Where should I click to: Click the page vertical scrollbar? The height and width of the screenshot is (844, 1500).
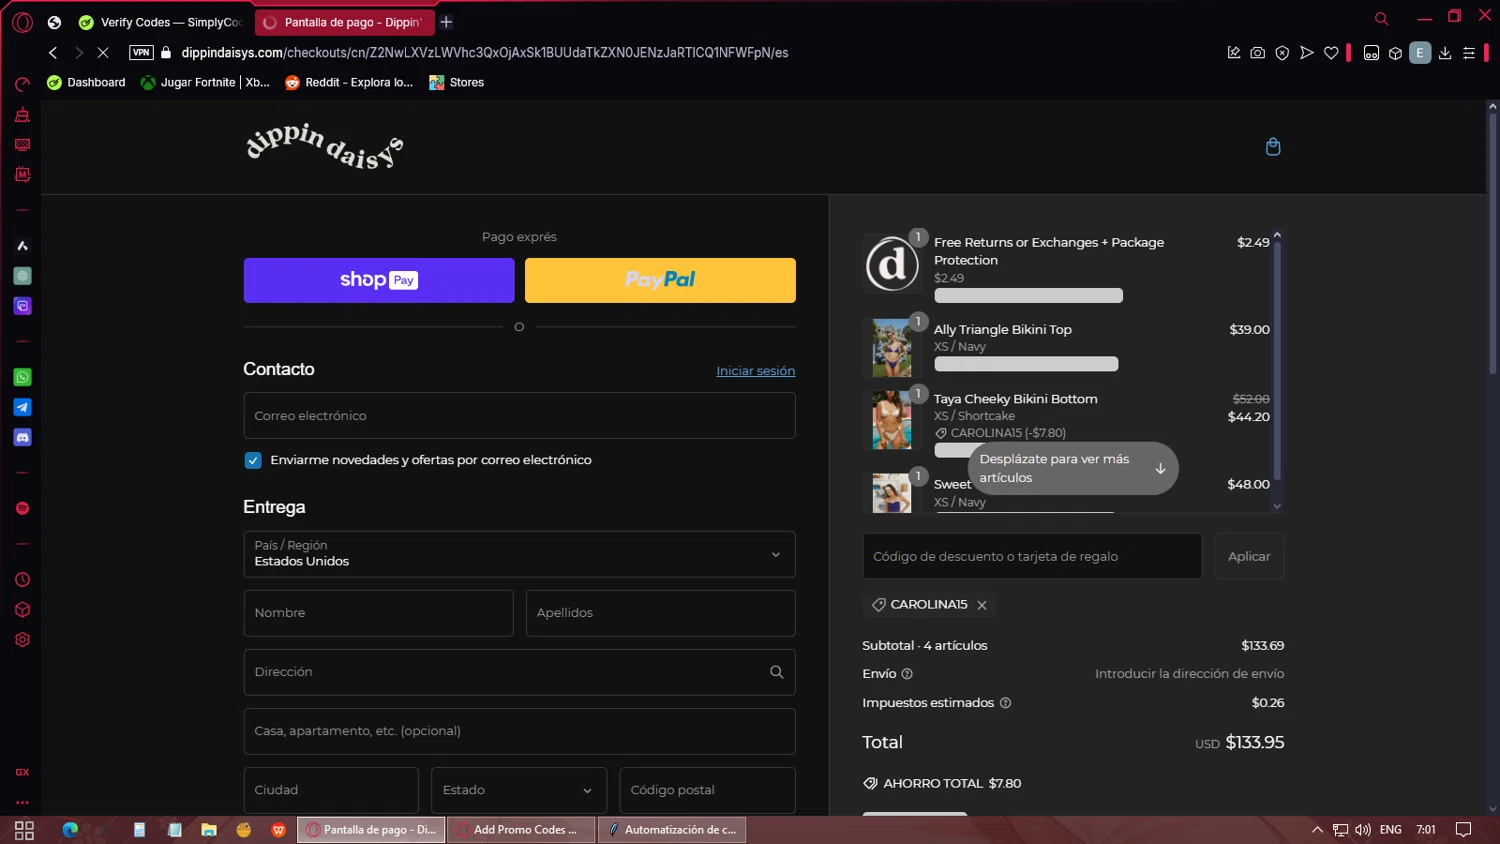point(1492,245)
